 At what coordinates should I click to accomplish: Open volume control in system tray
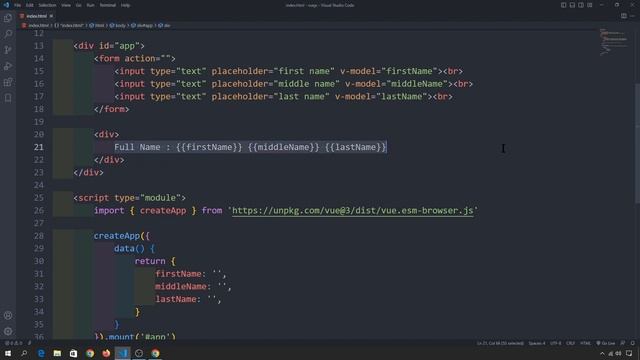[x=618, y=354]
